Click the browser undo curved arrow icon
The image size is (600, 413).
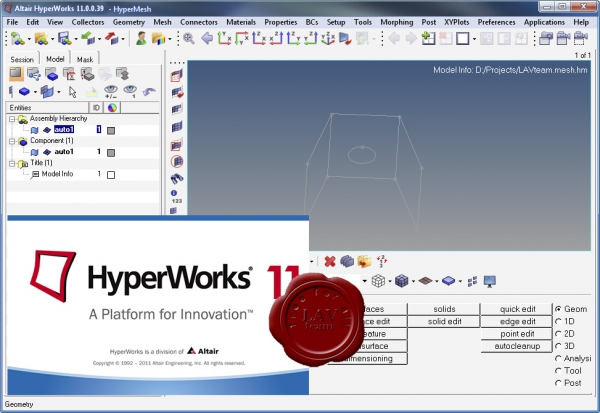point(149,92)
